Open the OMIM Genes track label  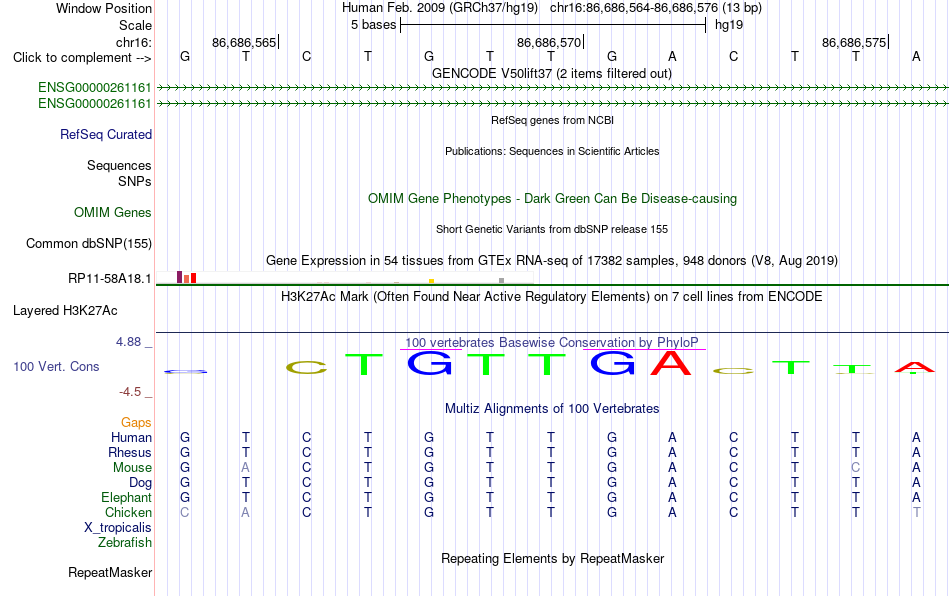[112, 213]
